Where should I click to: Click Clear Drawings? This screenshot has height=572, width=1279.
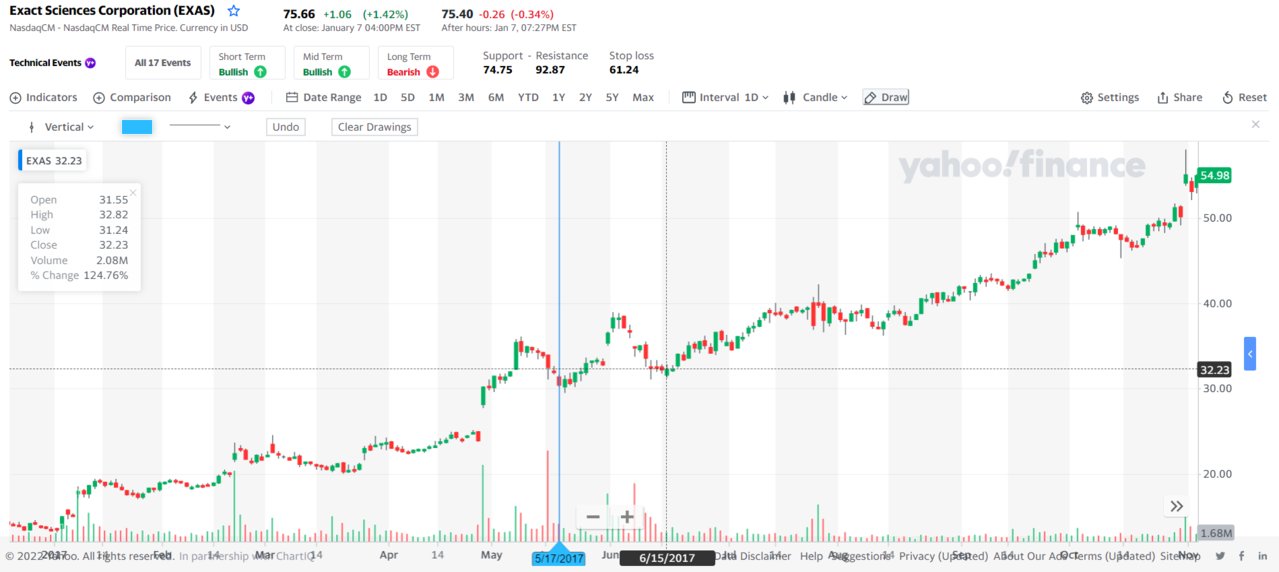pyautogui.click(x=375, y=127)
